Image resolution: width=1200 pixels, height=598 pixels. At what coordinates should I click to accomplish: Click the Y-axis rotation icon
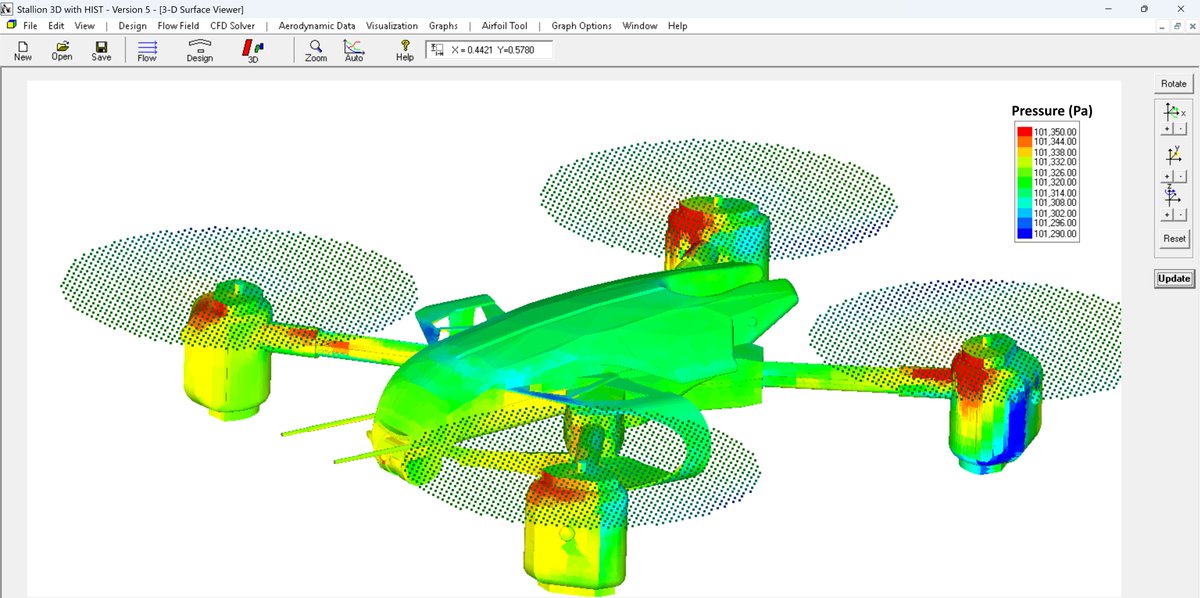click(1174, 156)
